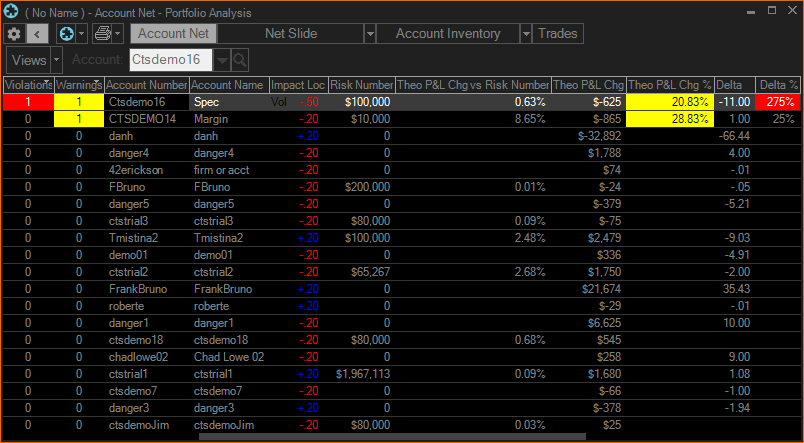Image resolution: width=804 pixels, height=443 pixels.
Task: Open the settings gear icon
Action: (x=14, y=34)
